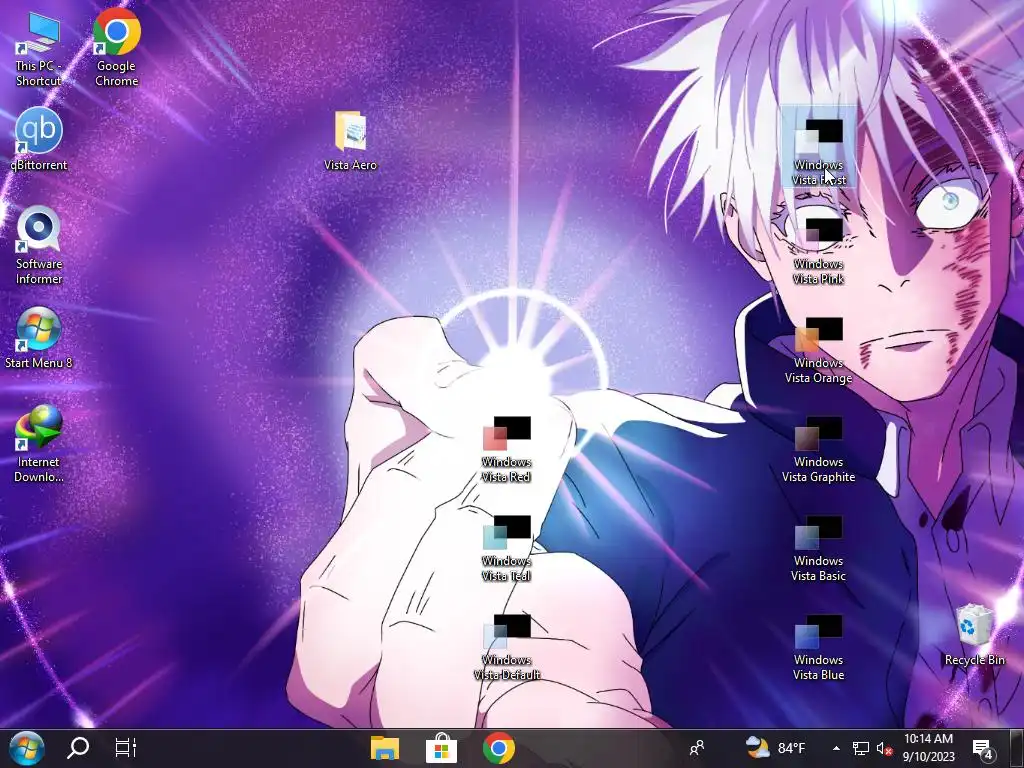1024x768 pixels.
Task: Select the Windows Vista Pink theme file
Action: [818, 251]
